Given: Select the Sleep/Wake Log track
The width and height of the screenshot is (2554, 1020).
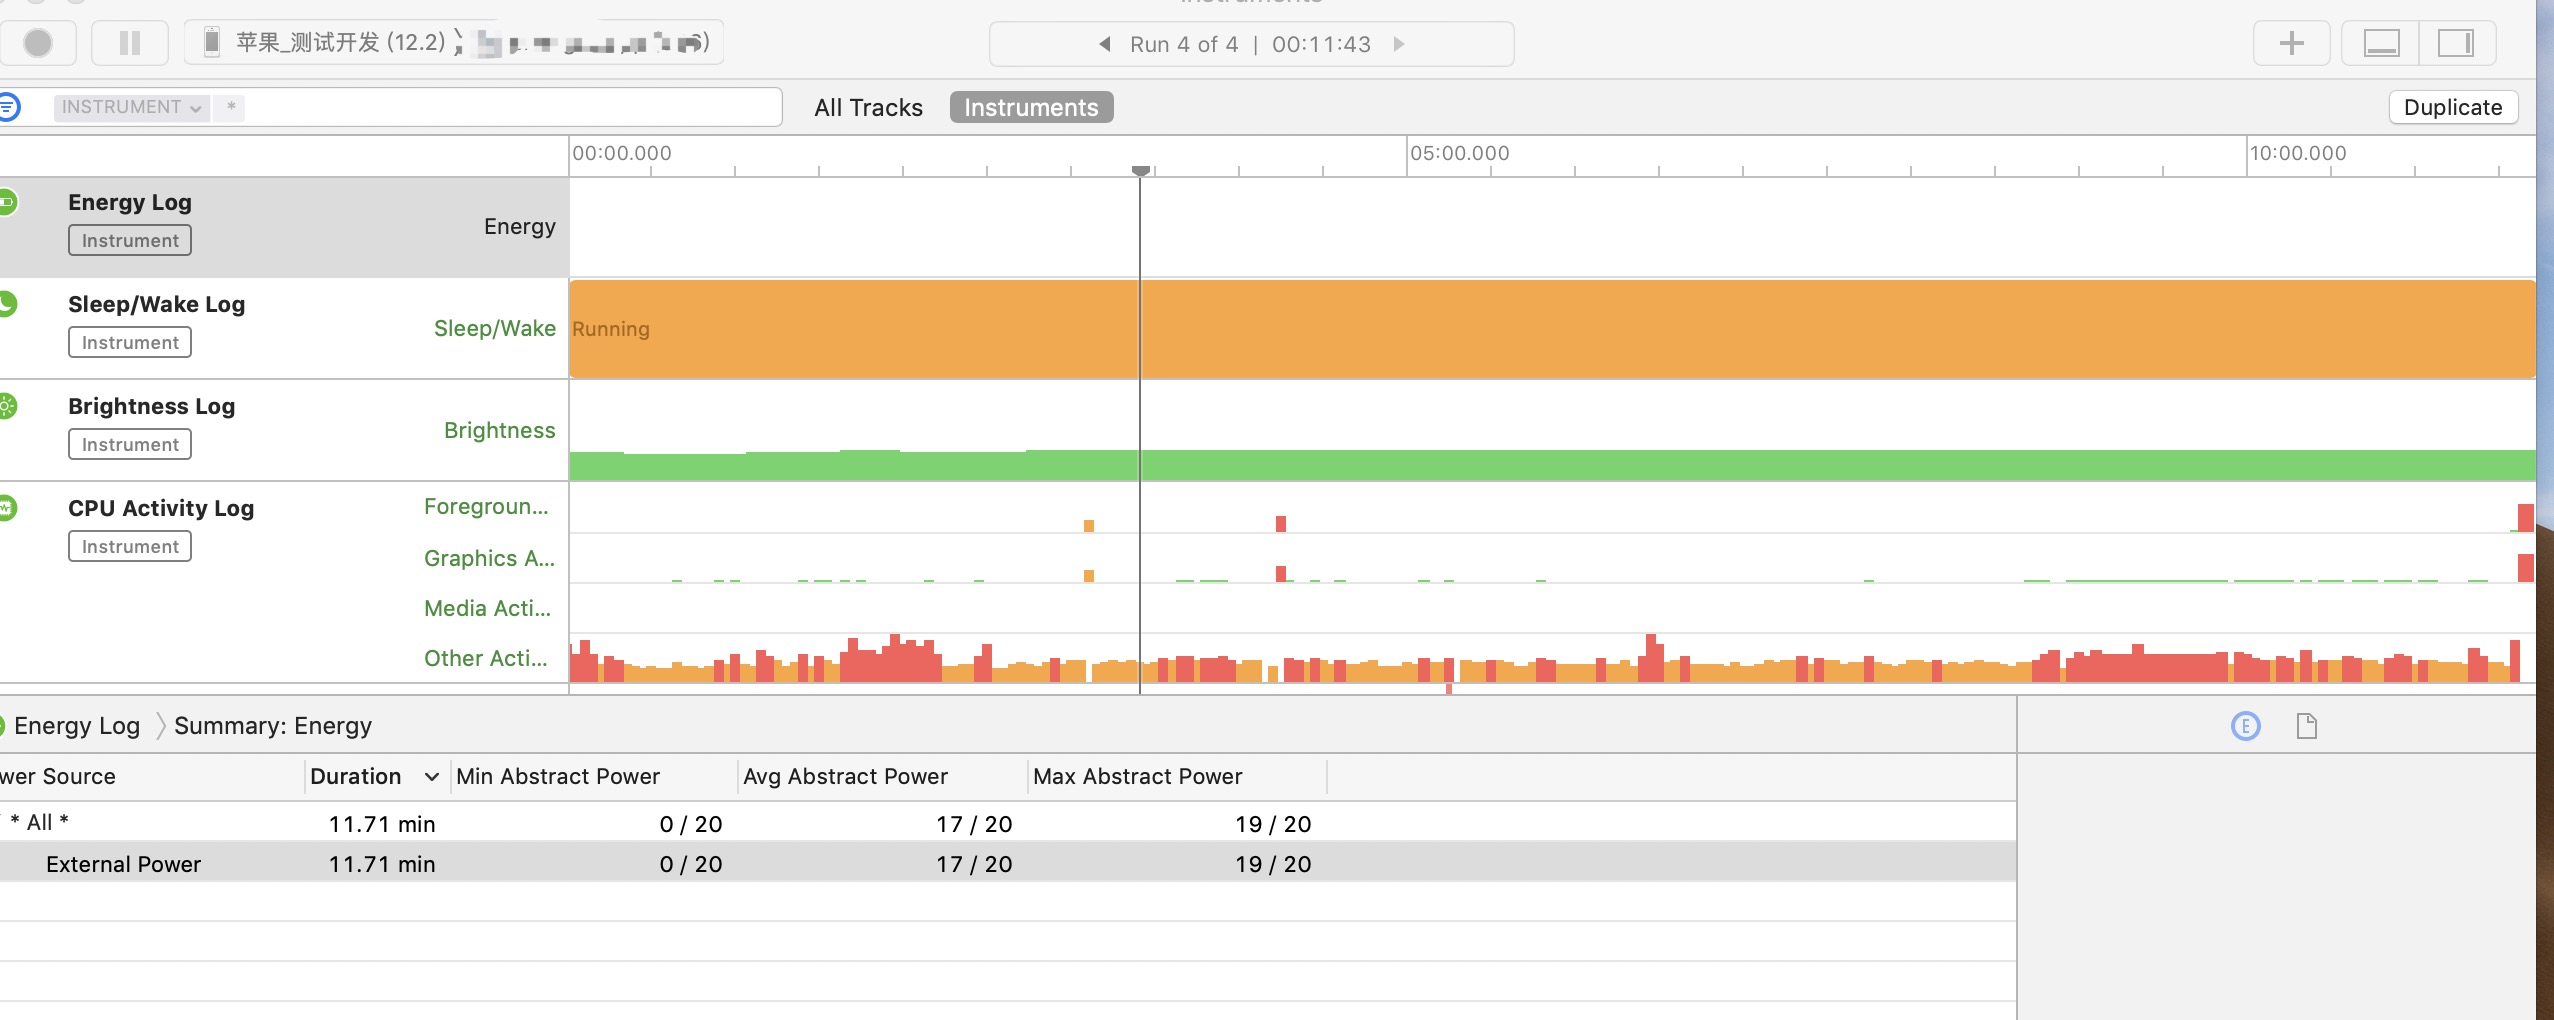Looking at the screenshot, I should (284, 329).
